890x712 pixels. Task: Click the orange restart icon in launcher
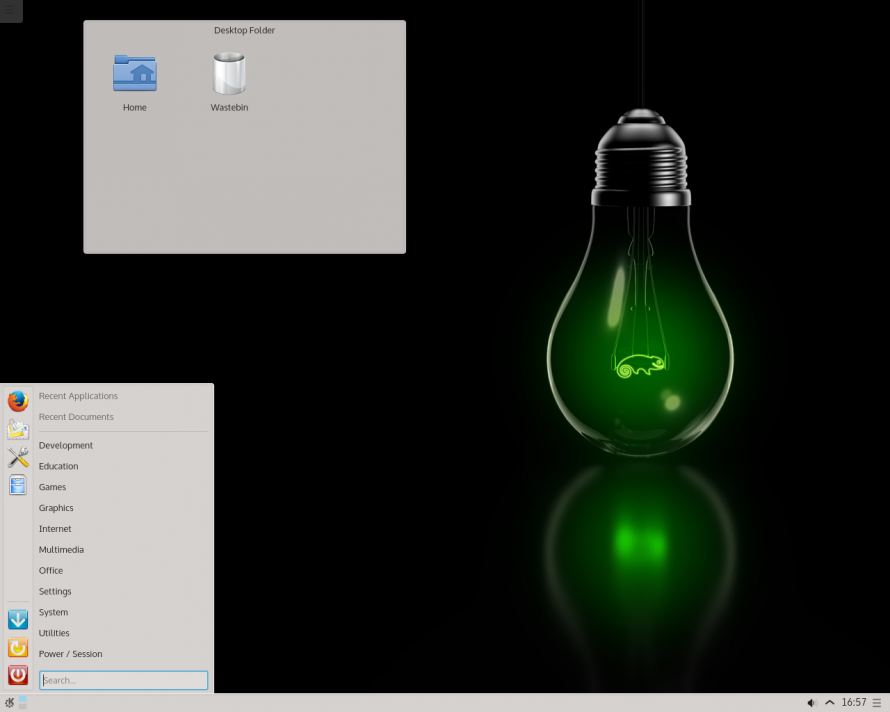(x=18, y=648)
